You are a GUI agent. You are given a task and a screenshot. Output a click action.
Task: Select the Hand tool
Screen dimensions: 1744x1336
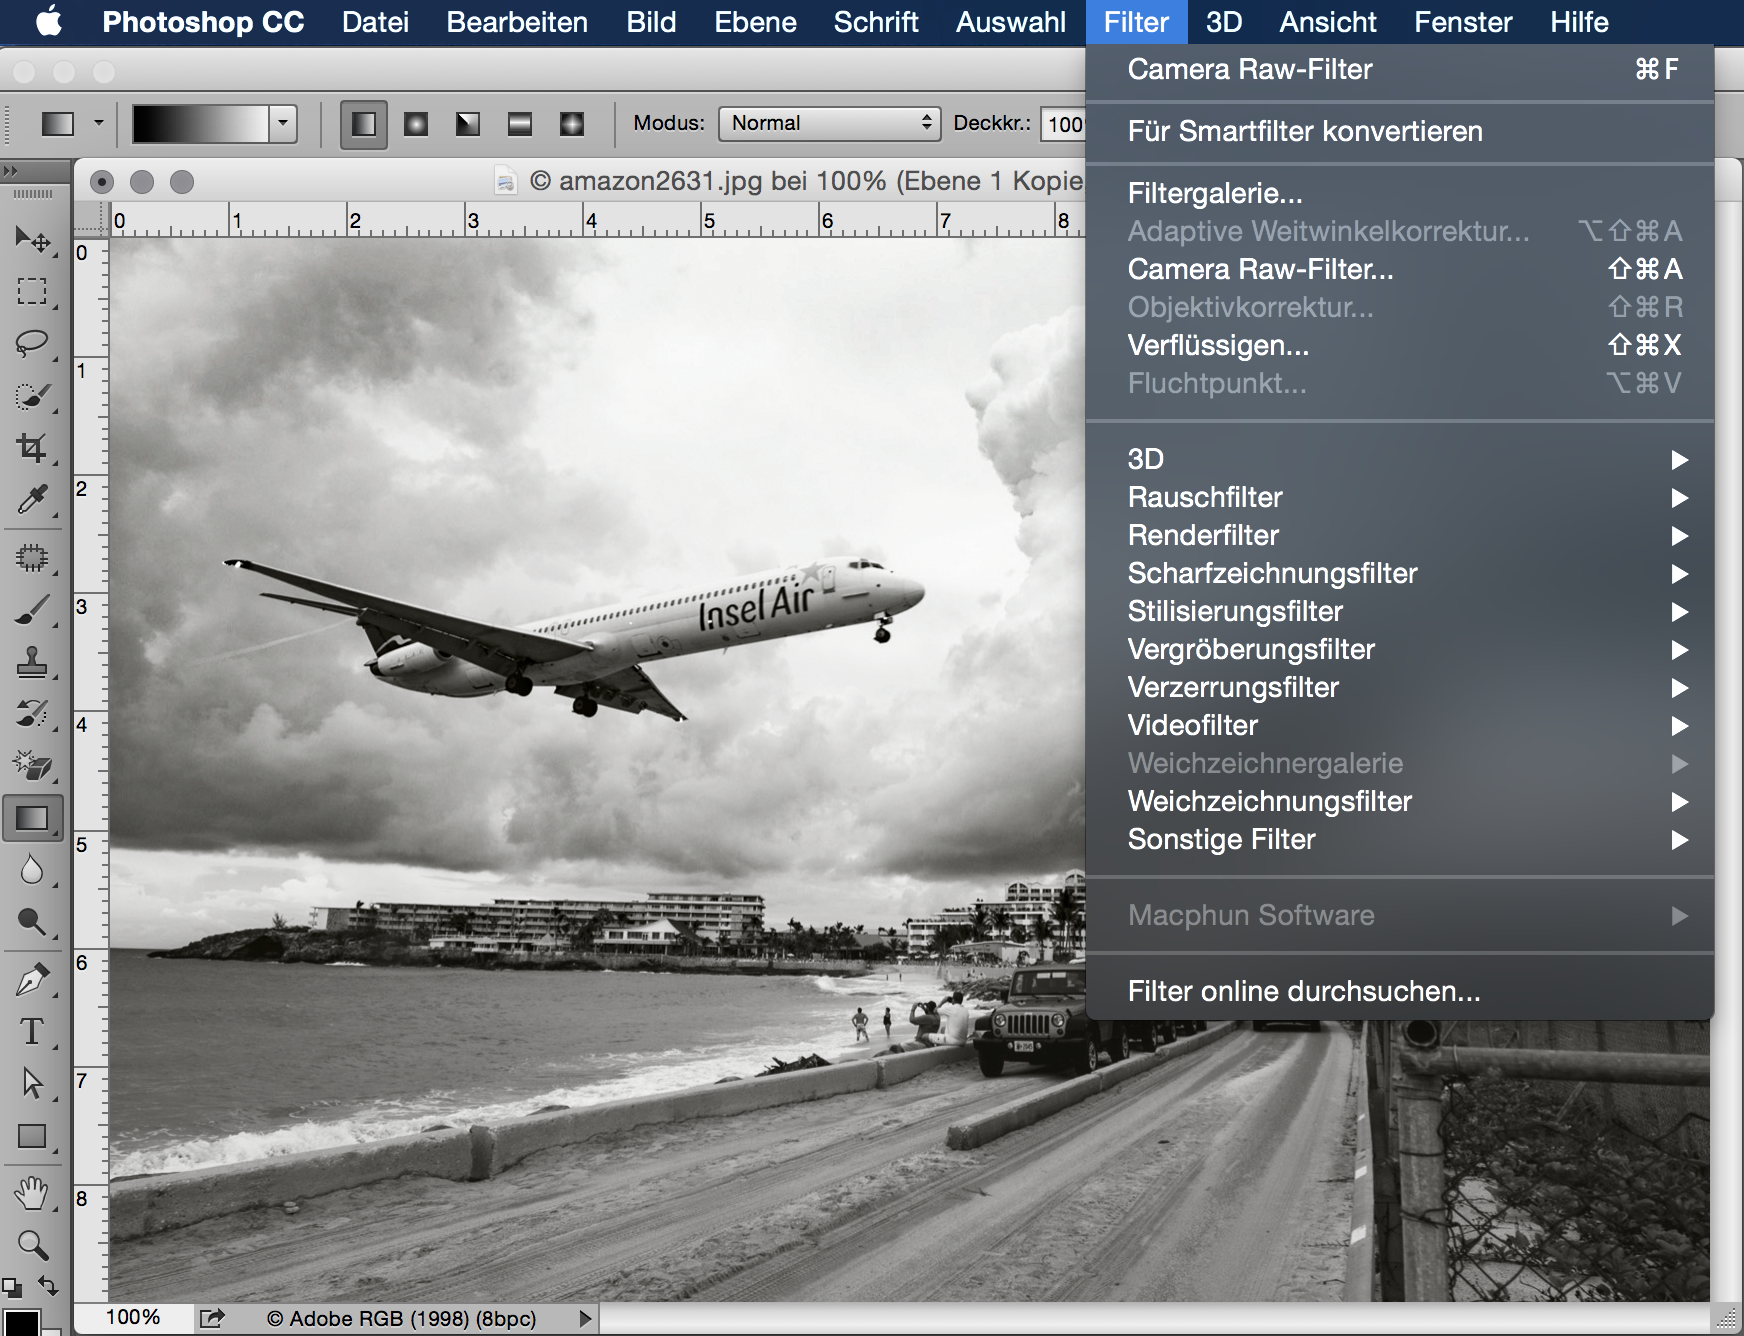[32, 1192]
